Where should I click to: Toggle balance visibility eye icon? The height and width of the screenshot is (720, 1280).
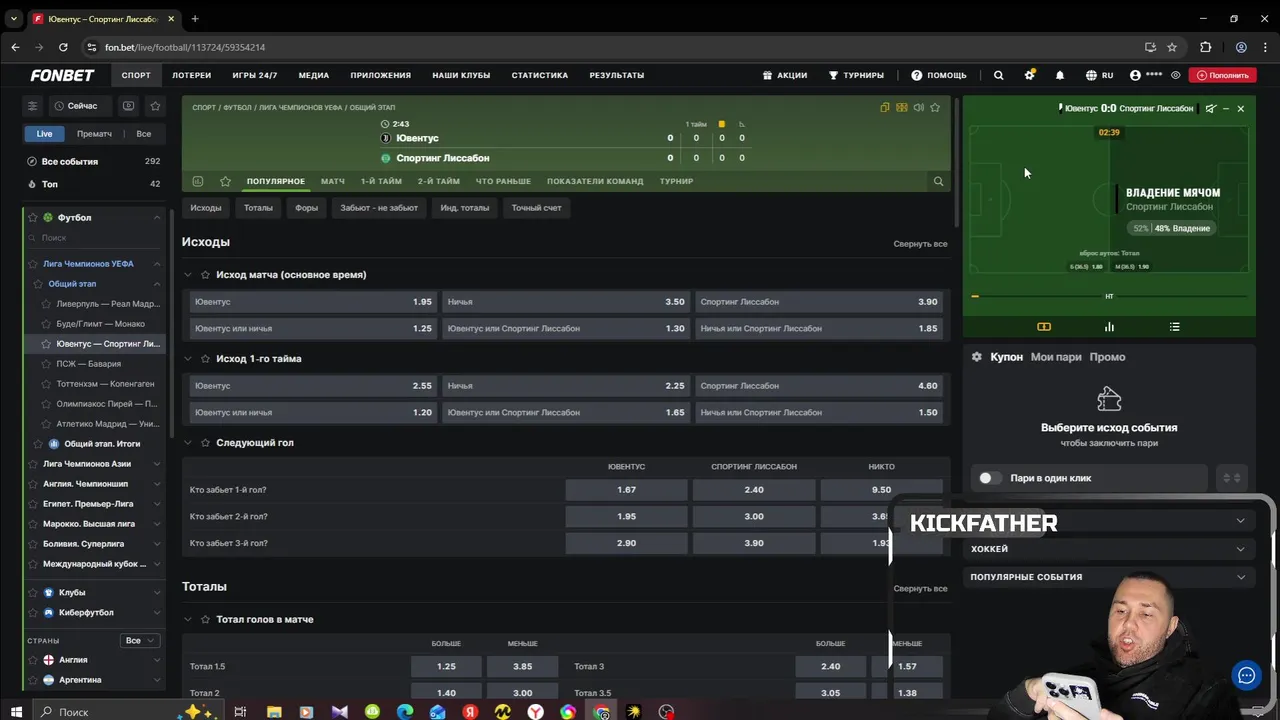(x=1176, y=75)
